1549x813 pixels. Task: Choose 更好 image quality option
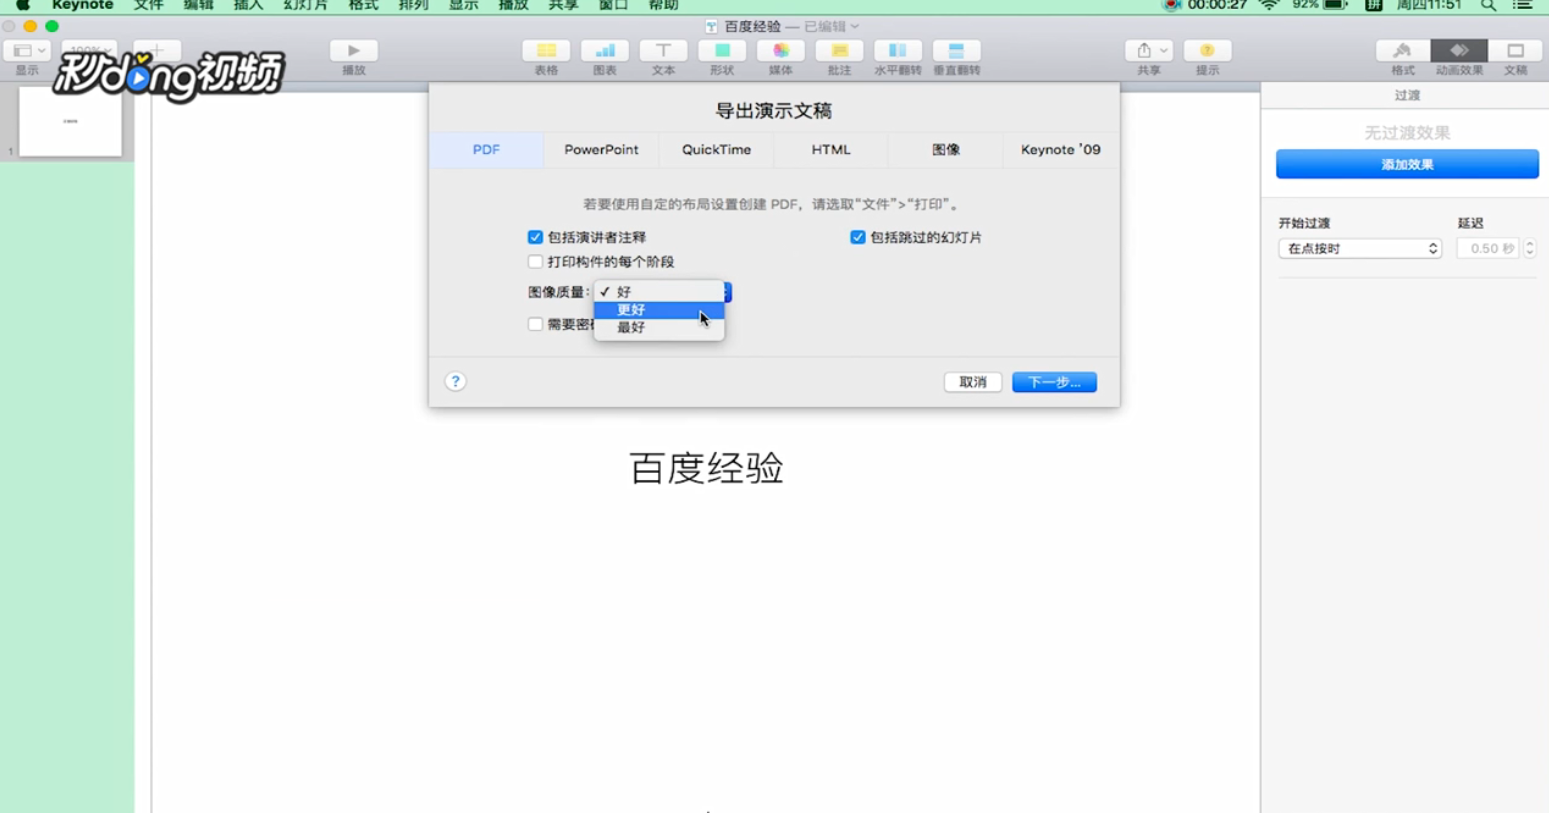[659, 310]
